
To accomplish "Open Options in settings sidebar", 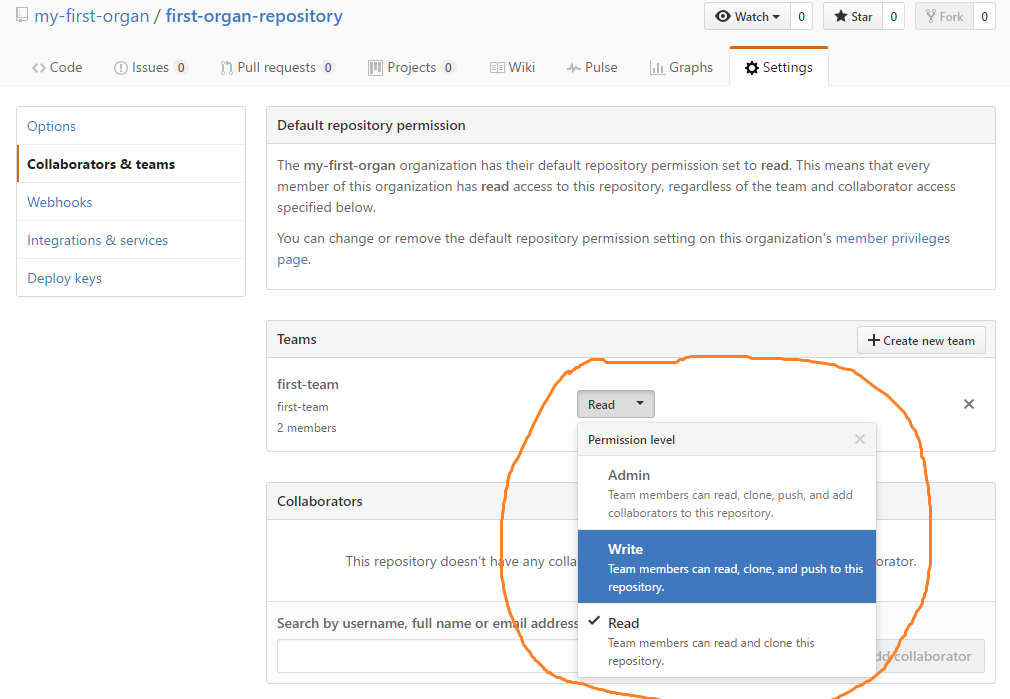I will point(131,126).
